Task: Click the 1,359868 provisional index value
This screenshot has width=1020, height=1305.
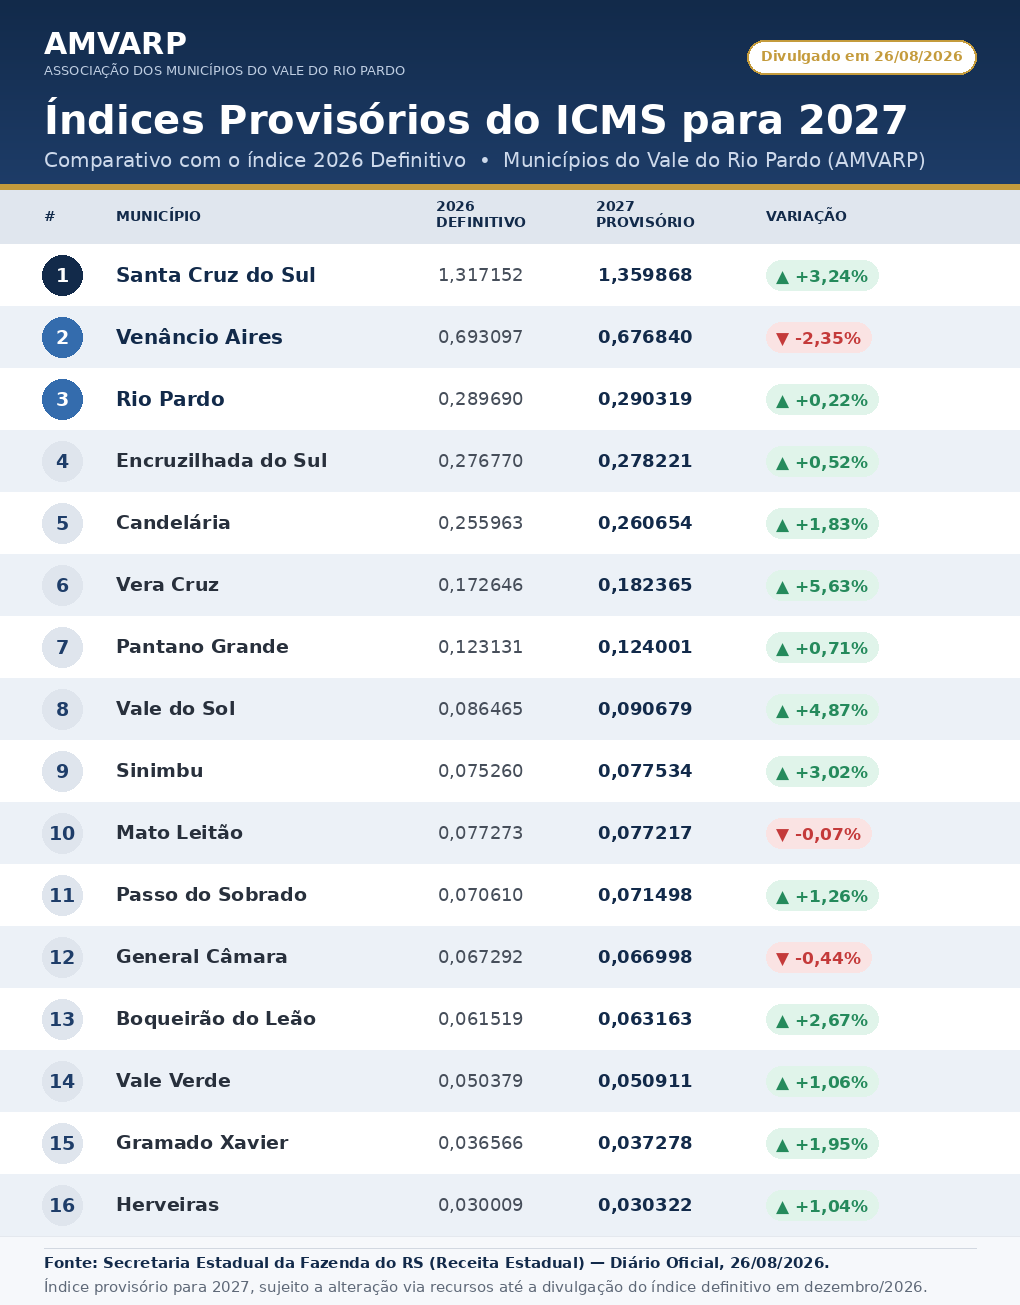Action: 645,275
